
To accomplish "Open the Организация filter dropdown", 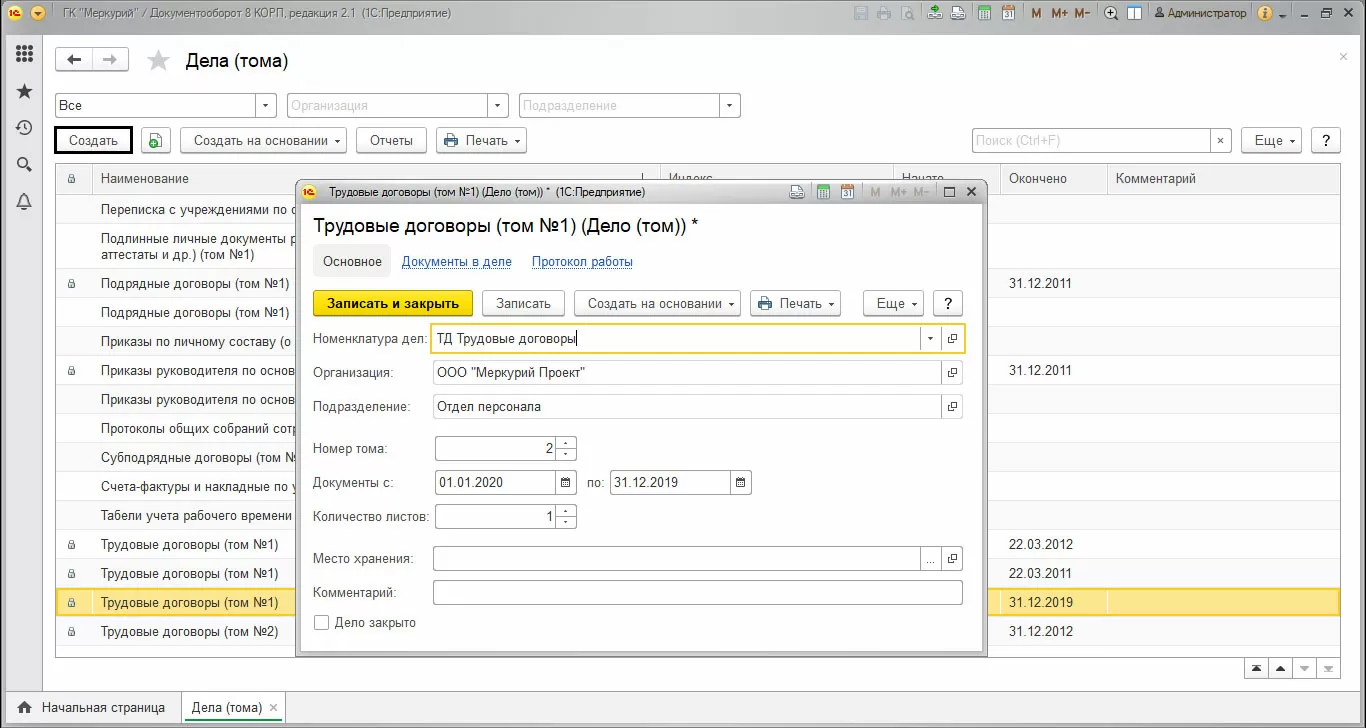I will (x=499, y=106).
